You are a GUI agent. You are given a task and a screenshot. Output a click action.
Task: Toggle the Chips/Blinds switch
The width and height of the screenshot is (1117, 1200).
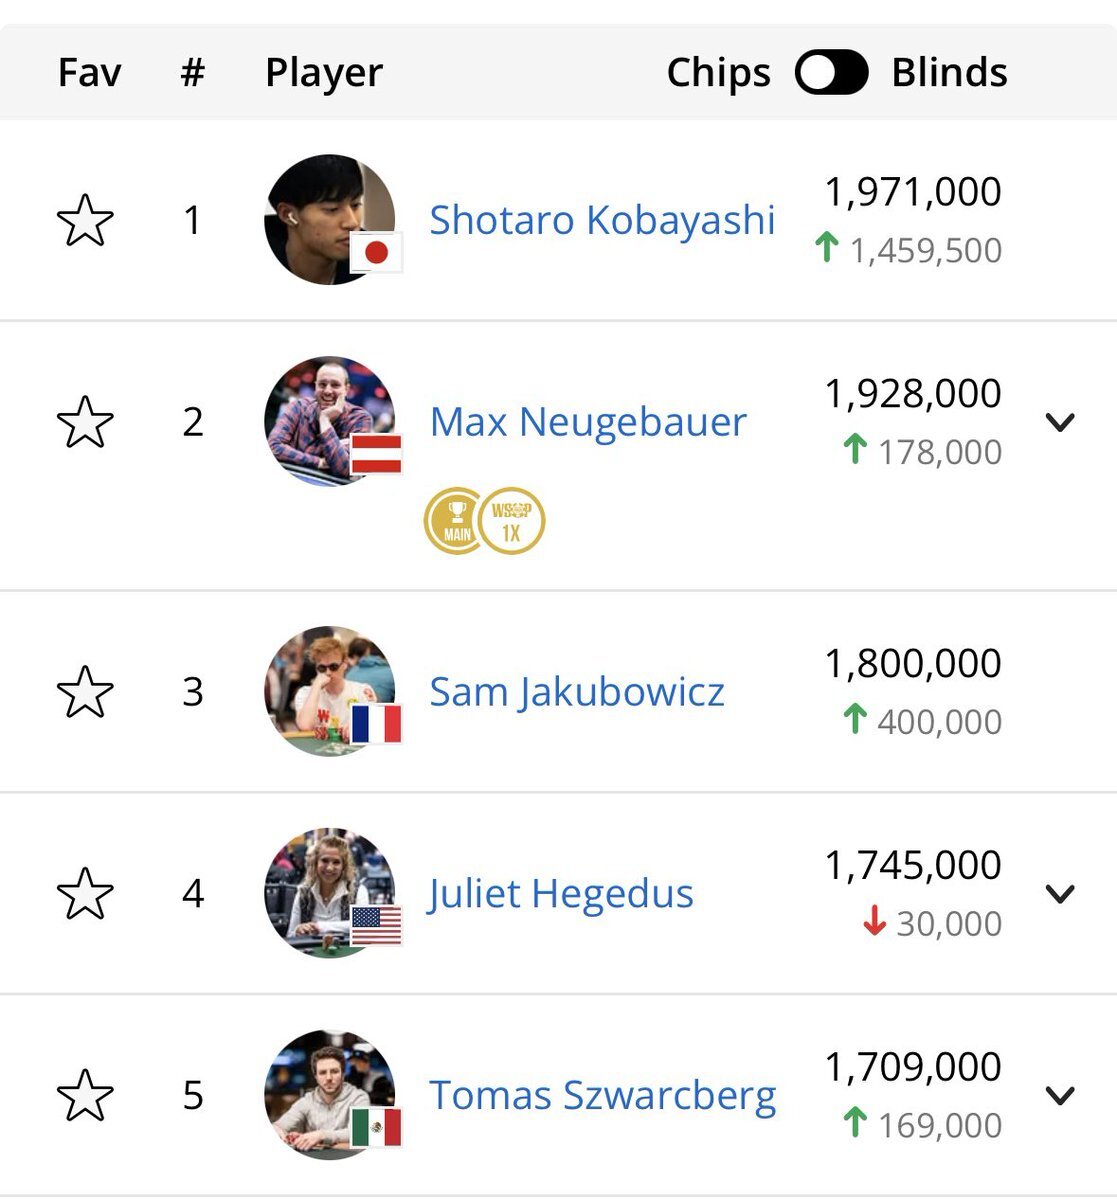831,72
